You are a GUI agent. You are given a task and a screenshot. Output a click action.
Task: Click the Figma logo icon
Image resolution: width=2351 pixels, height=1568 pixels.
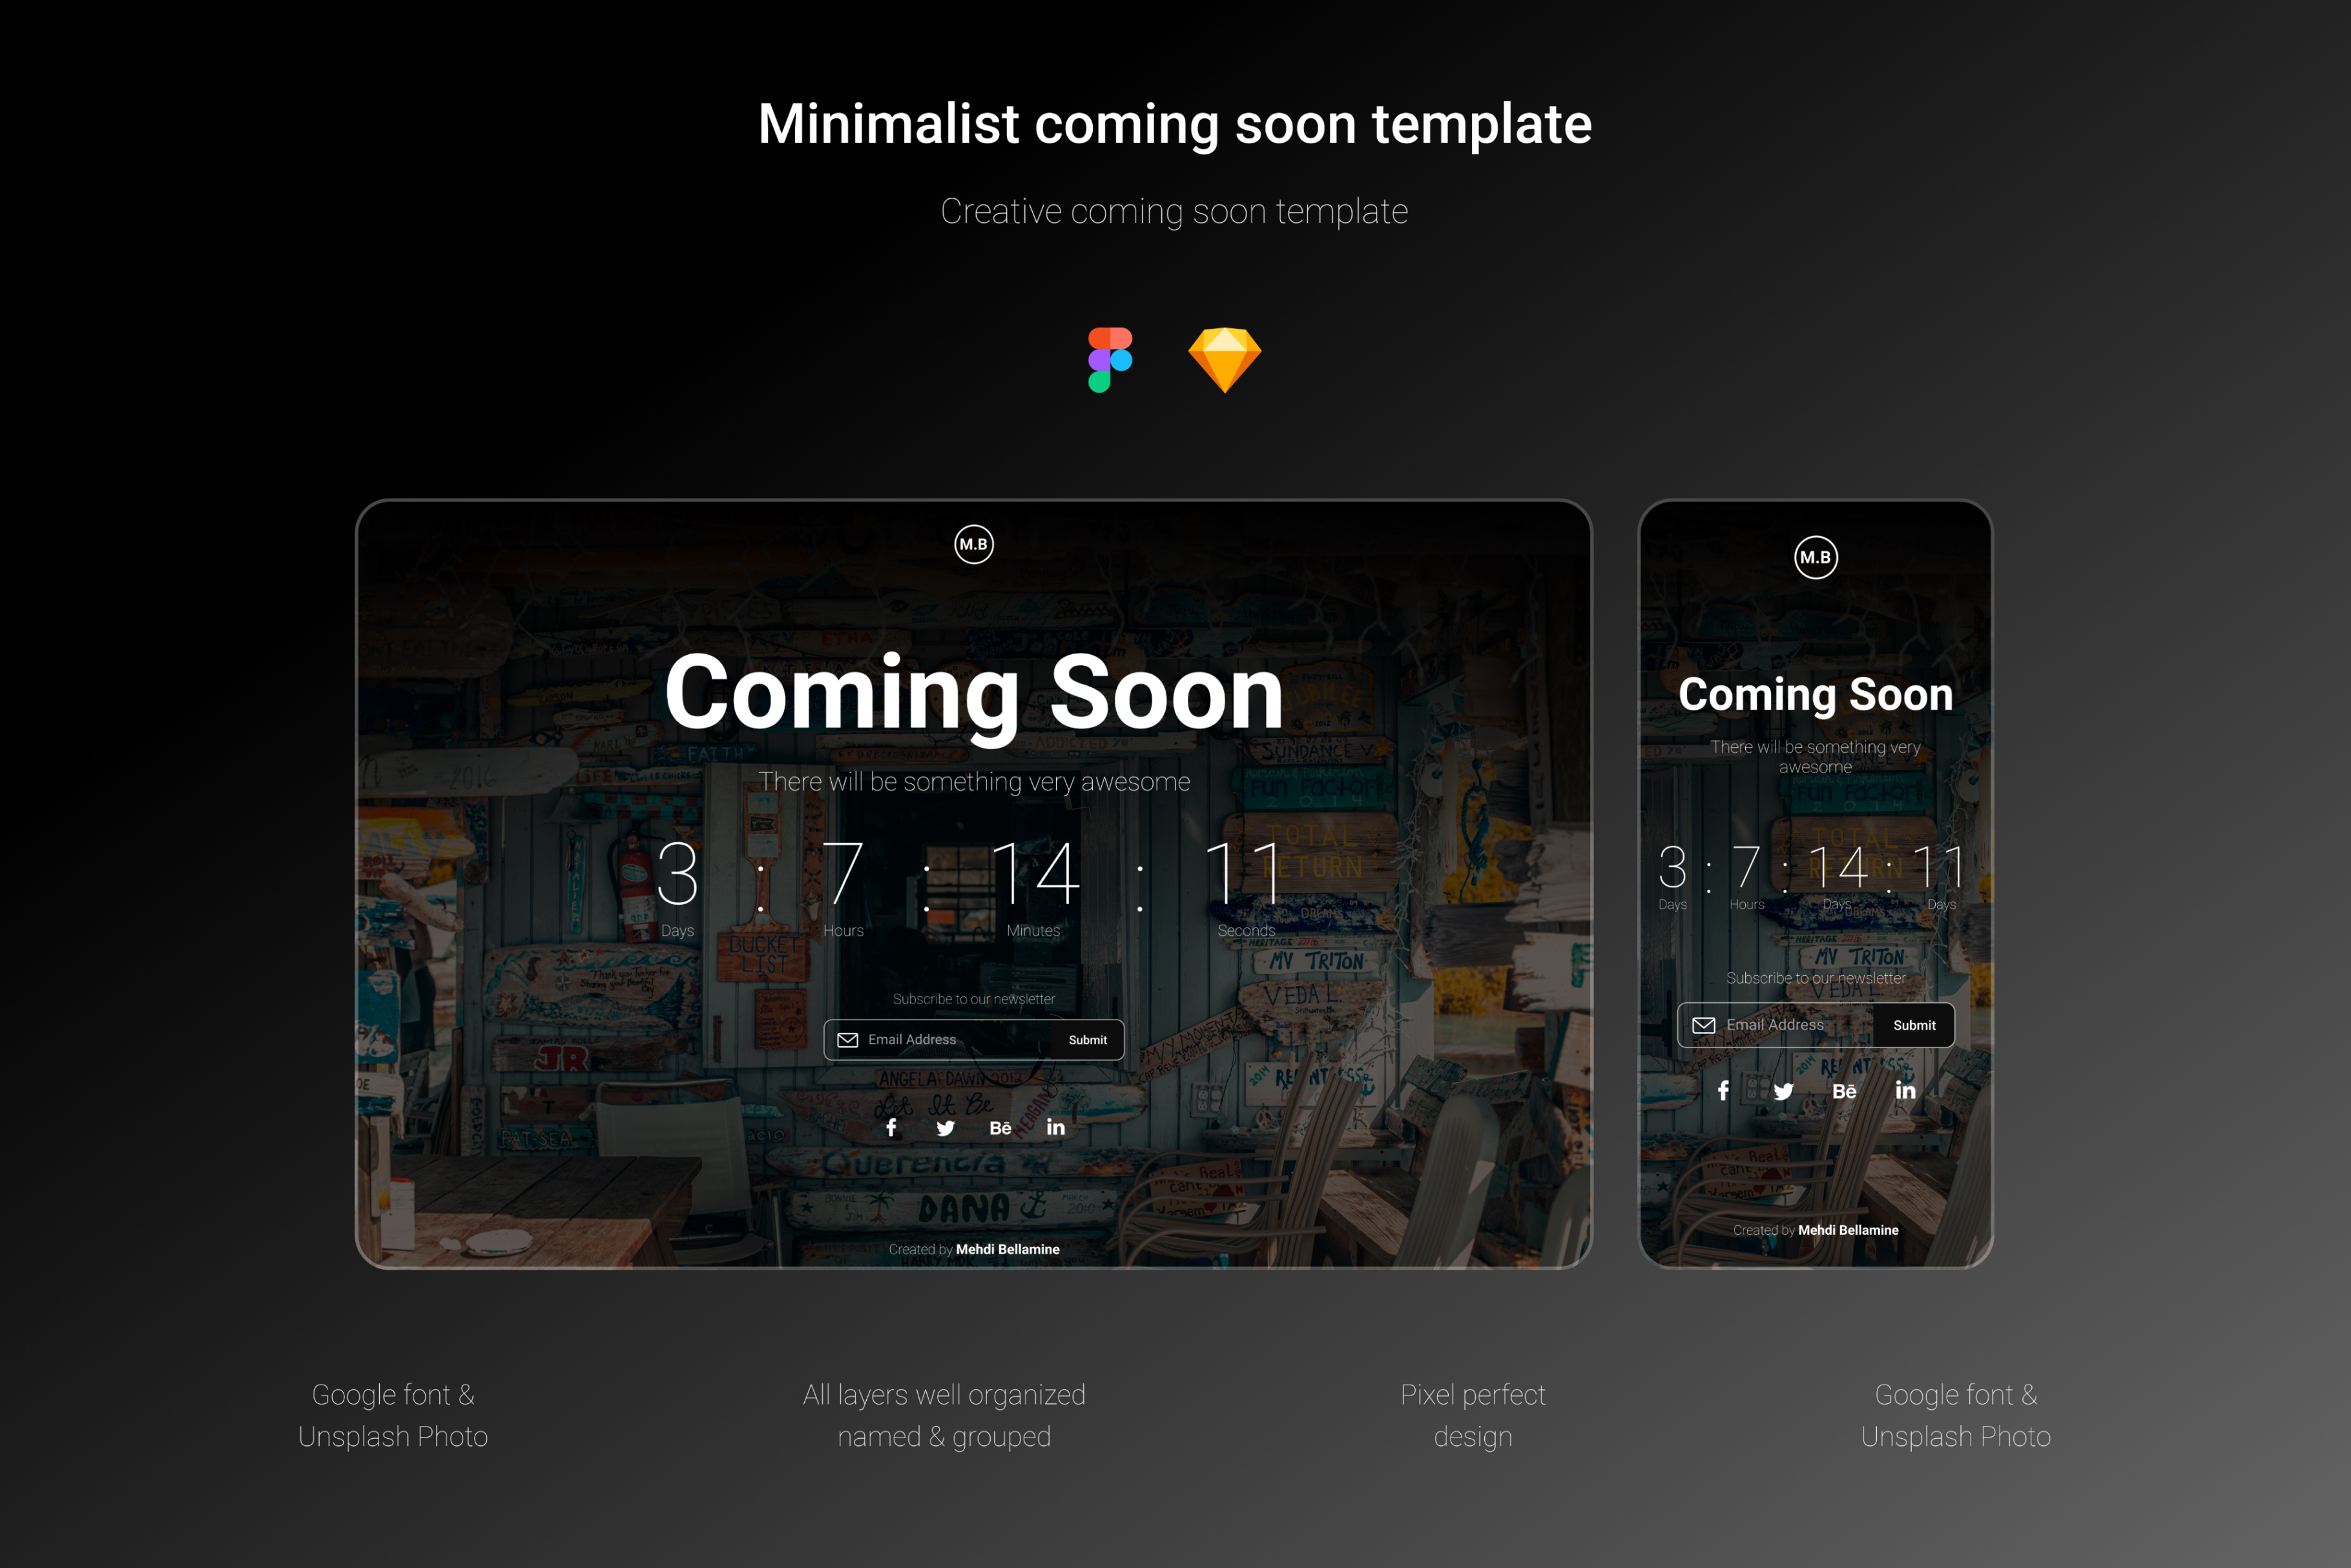pos(1109,360)
